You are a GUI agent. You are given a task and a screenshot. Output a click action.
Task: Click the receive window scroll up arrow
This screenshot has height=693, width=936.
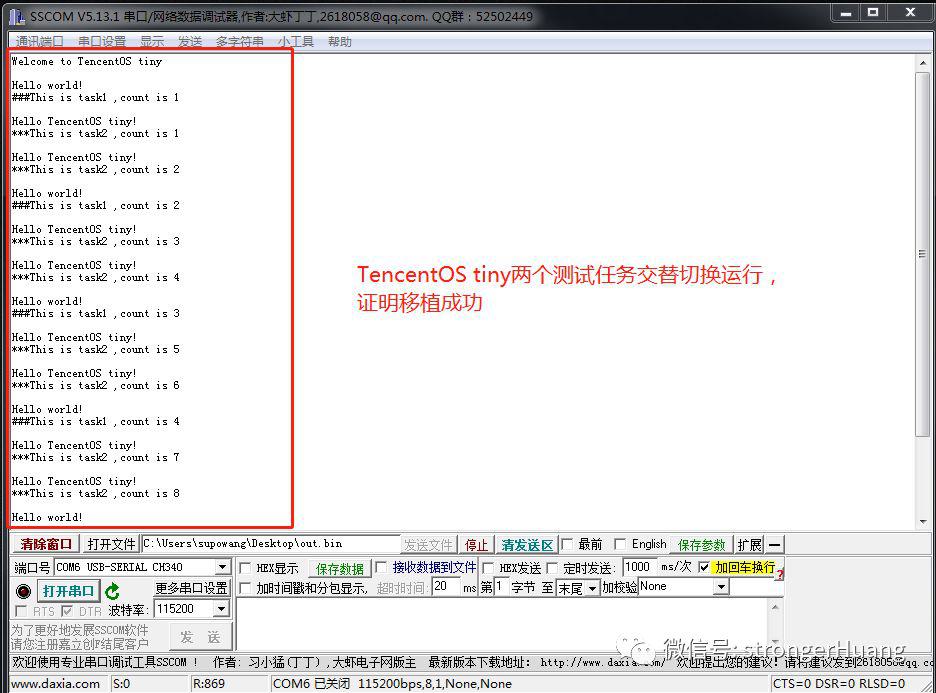(923, 62)
